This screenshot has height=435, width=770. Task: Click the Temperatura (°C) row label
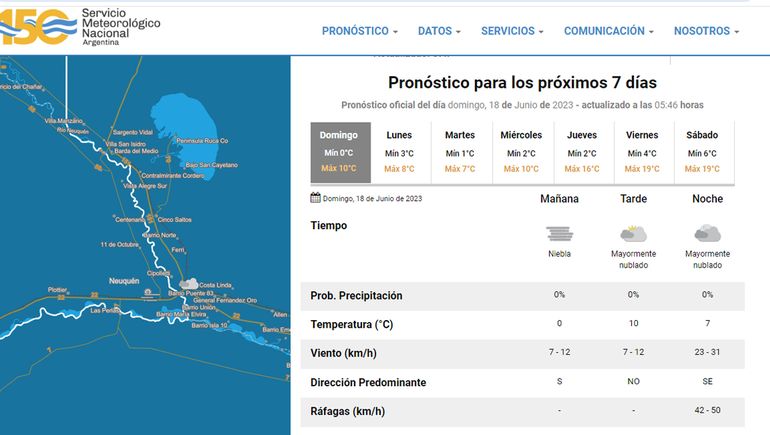(352, 325)
